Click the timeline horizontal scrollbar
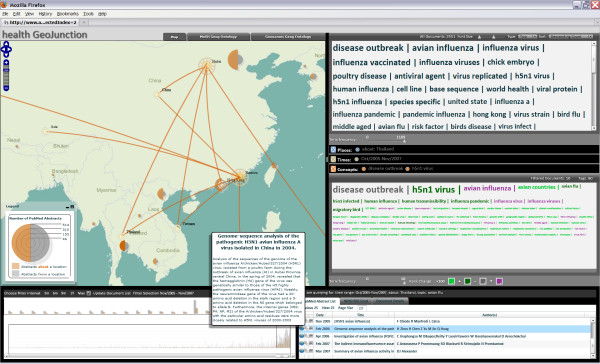Viewport: 600px width, 364px height. [149, 356]
